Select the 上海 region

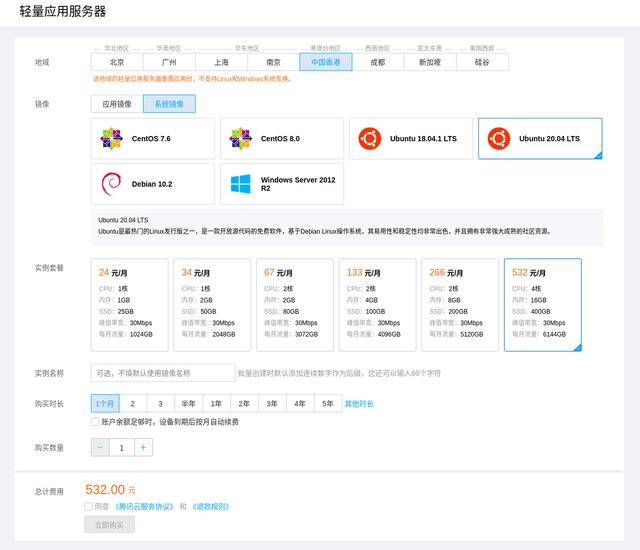(222, 62)
